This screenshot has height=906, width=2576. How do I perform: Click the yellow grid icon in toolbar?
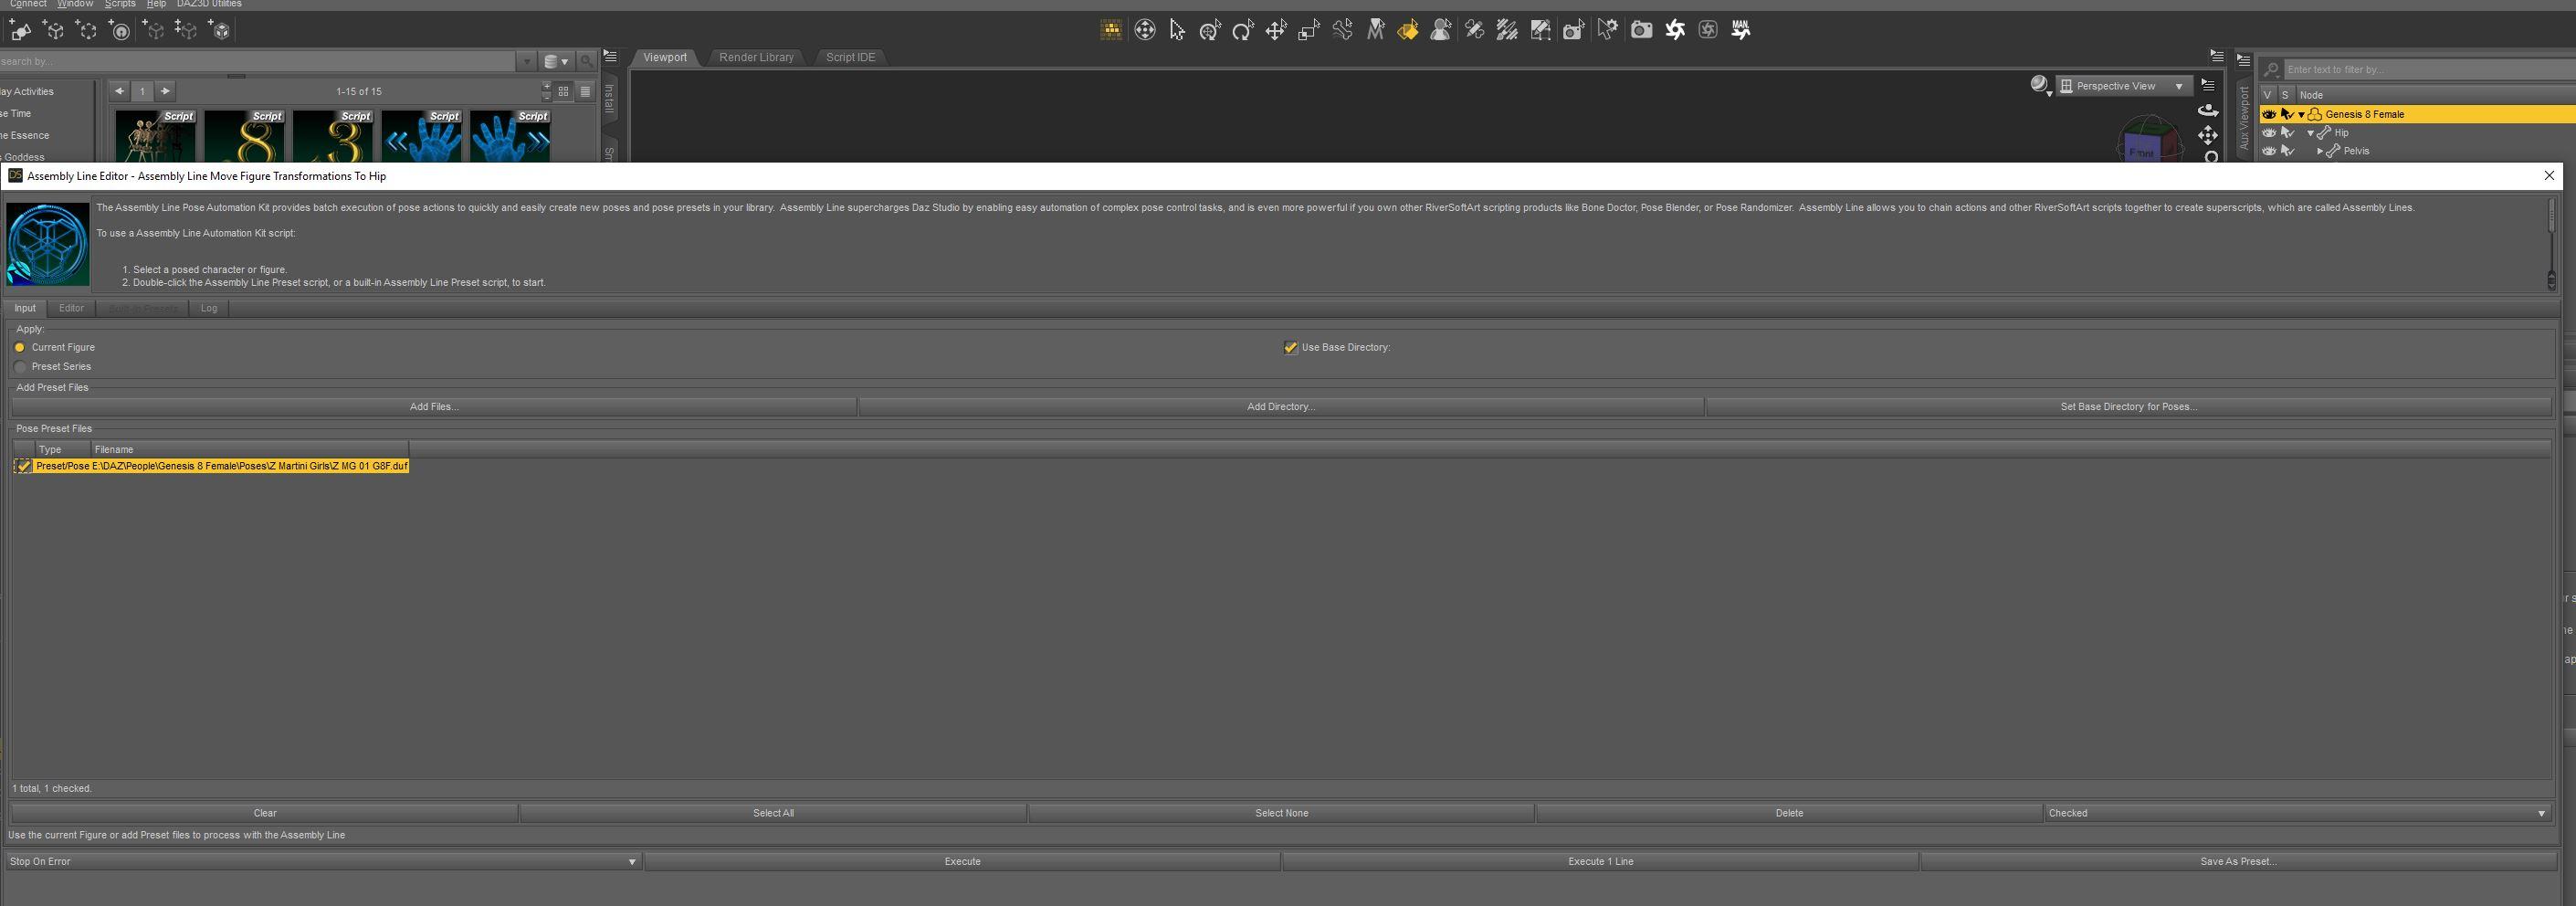(1111, 30)
